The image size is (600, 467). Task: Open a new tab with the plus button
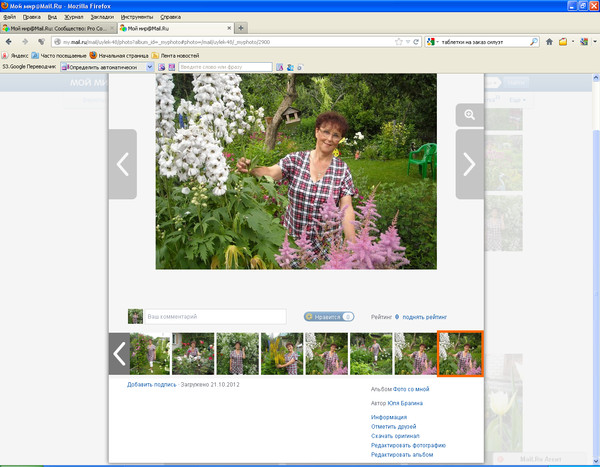(x=241, y=28)
